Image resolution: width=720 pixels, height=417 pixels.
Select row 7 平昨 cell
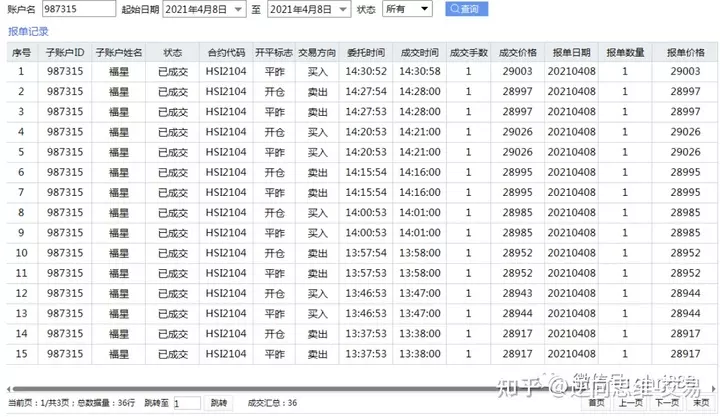pyautogui.click(x=274, y=192)
